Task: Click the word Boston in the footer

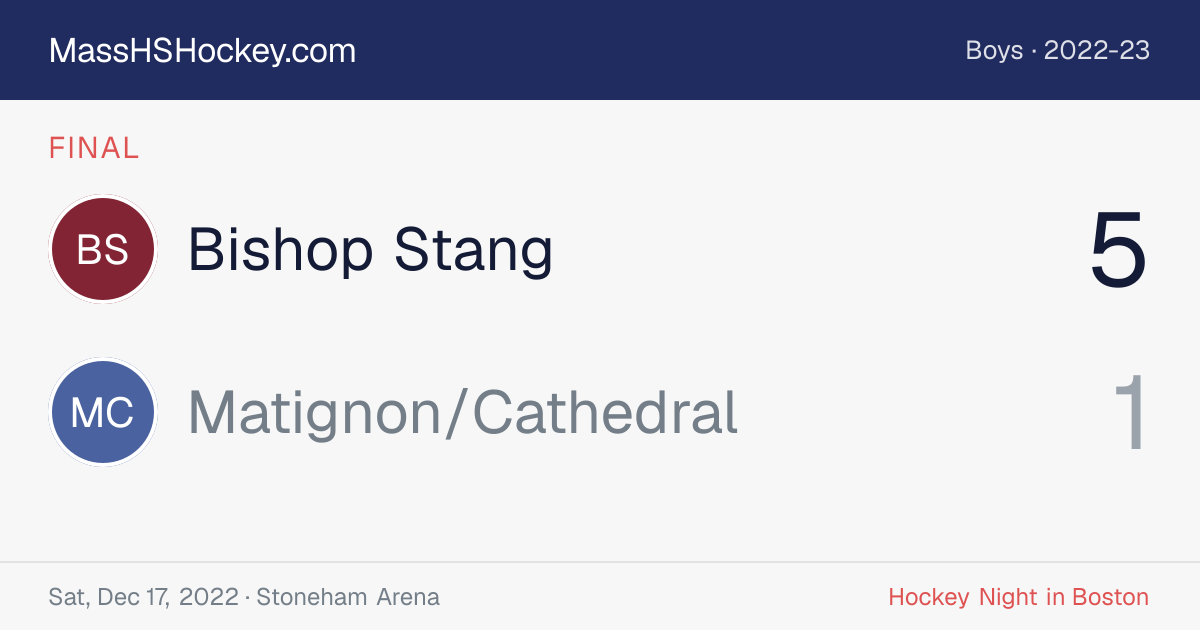Action: click(x=1111, y=598)
